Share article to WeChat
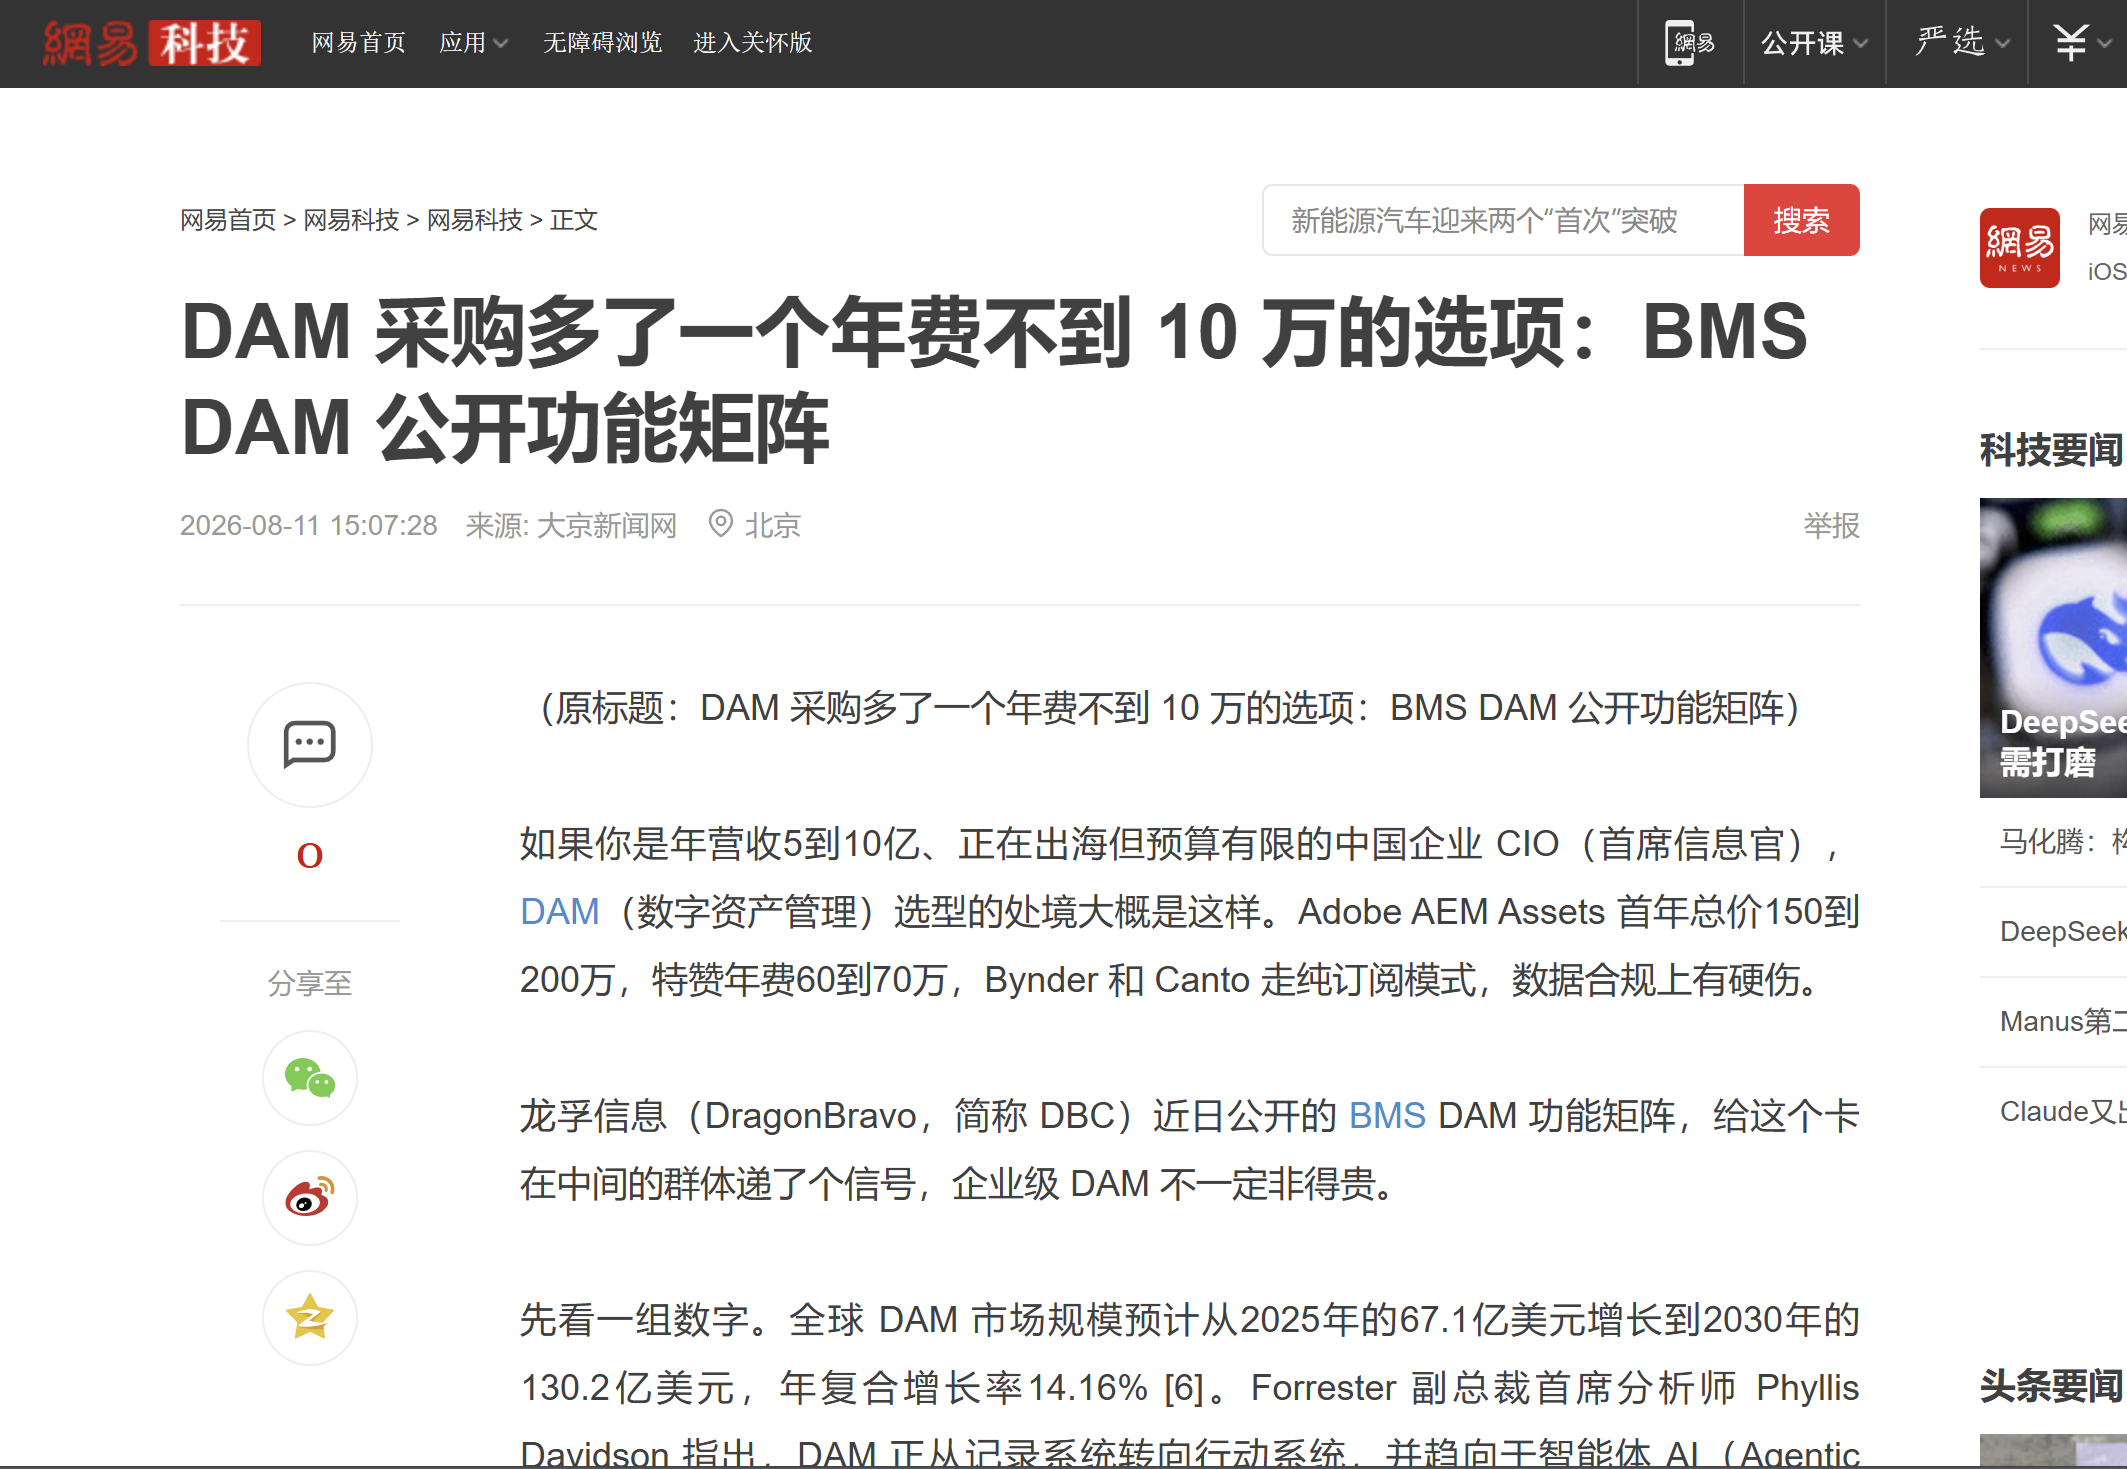 click(310, 1078)
